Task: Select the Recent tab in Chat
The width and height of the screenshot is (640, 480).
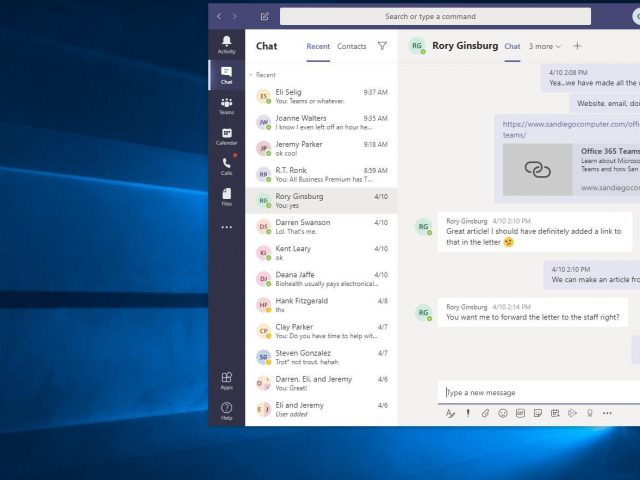Action: 318,47
